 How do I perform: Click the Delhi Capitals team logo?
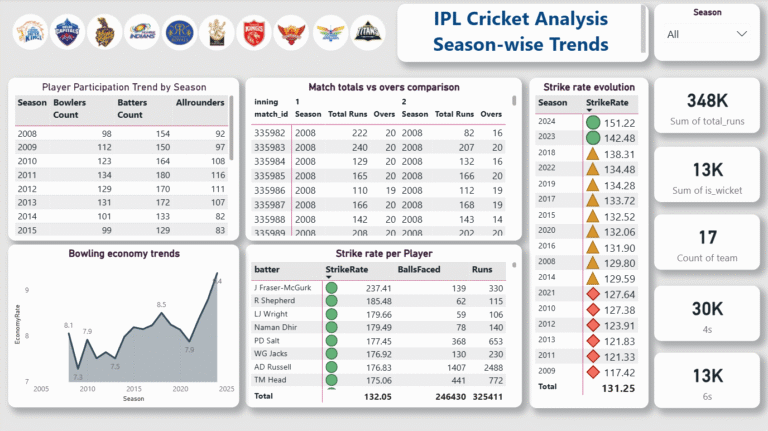pyautogui.click(x=68, y=32)
